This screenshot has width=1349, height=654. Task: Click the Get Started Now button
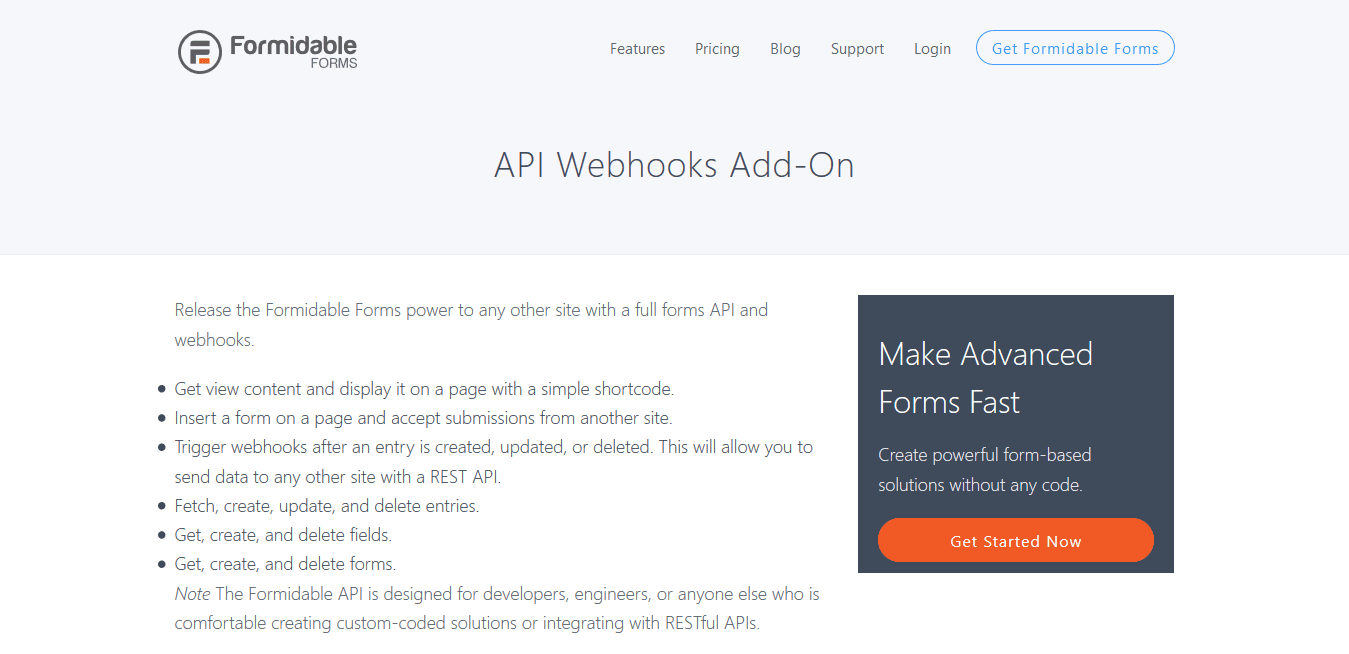(x=1016, y=541)
